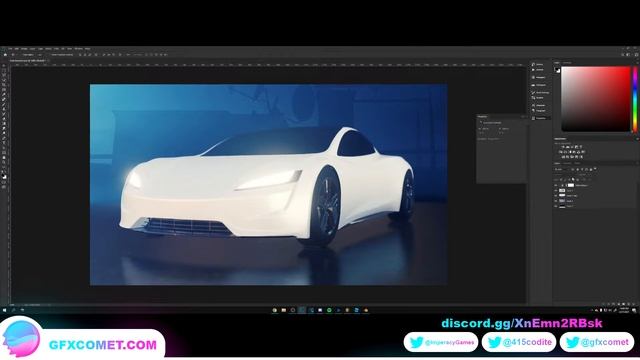
Task: Open the Brush Settings collapsed panel
Action: click(540, 93)
